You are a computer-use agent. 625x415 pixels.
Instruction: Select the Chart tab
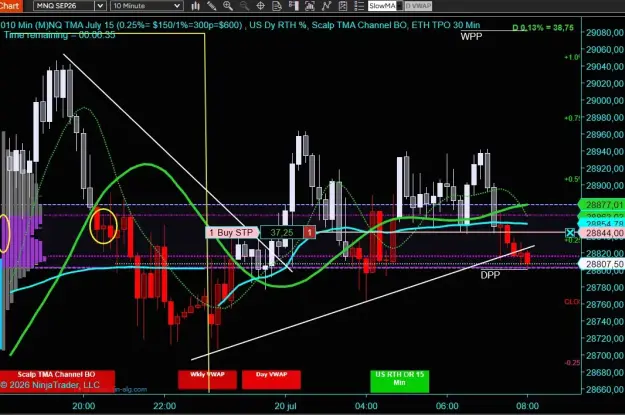click(11, 6)
